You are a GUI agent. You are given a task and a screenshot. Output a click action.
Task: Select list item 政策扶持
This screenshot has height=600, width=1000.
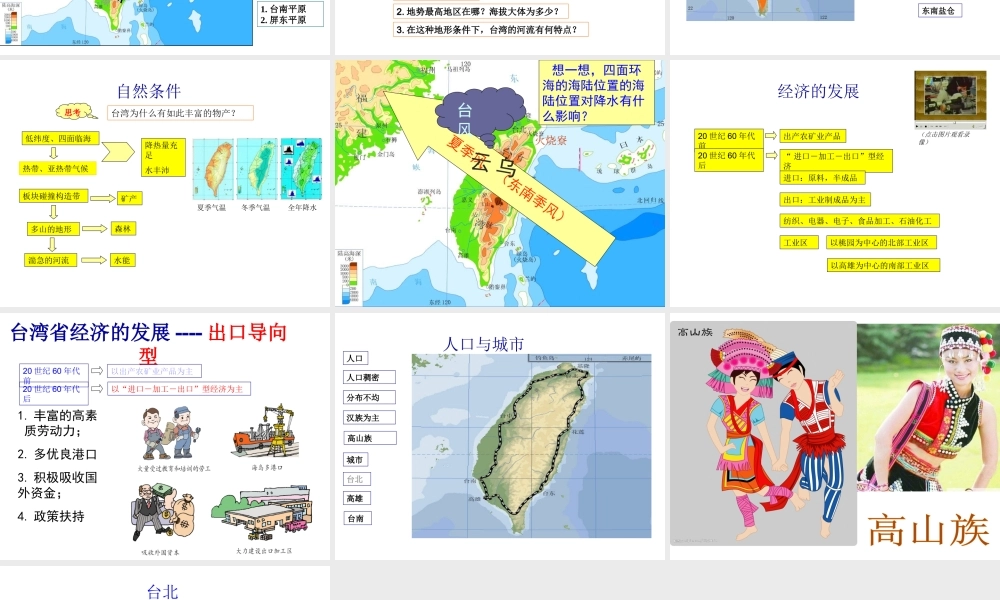point(51,516)
